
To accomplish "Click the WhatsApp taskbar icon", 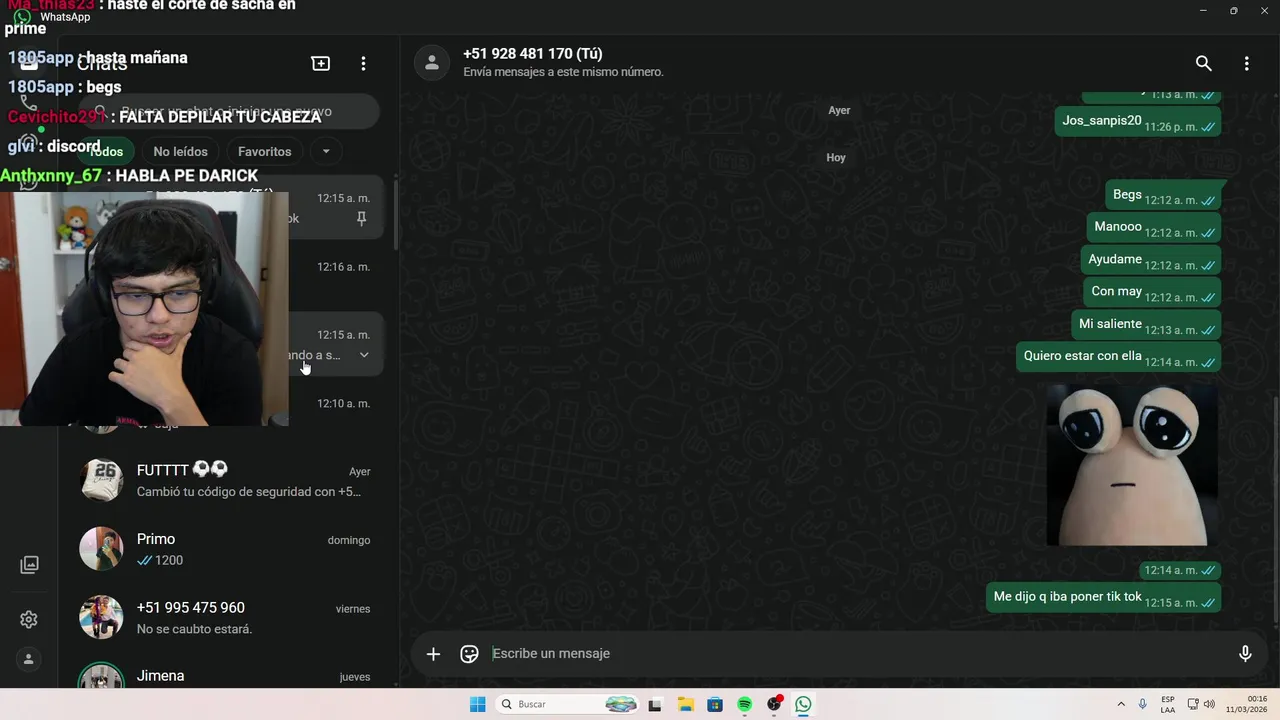I will (804, 704).
